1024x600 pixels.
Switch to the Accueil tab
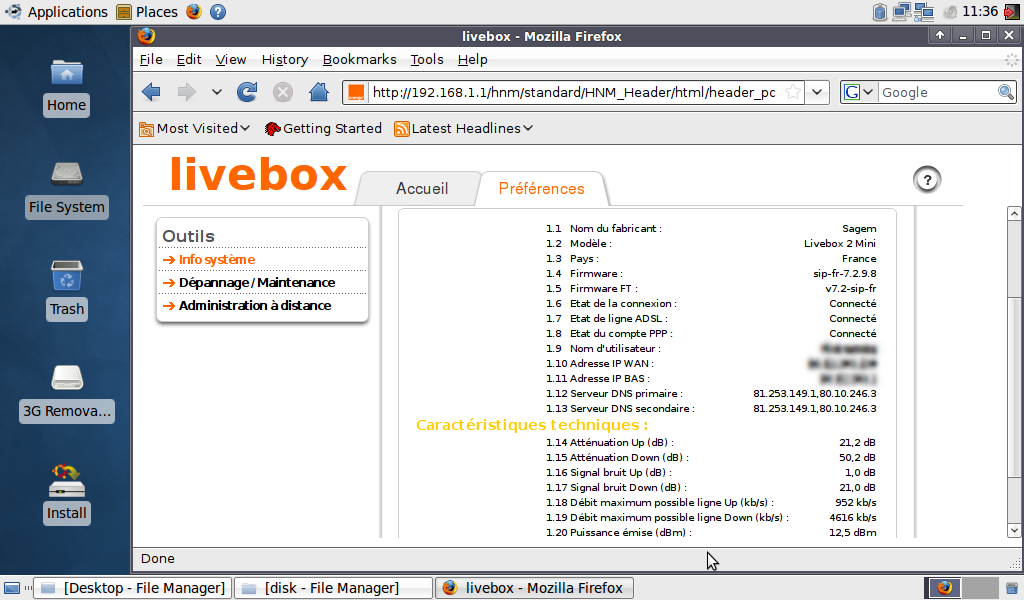click(422, 189)
